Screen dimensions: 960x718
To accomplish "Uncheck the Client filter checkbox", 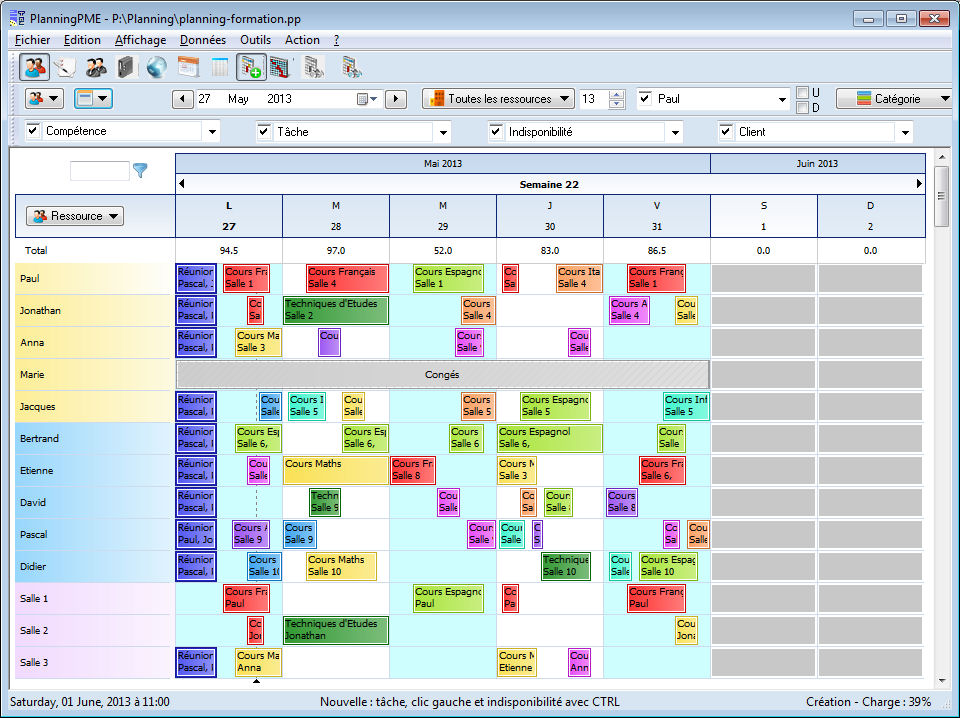I will coord(726,131).
